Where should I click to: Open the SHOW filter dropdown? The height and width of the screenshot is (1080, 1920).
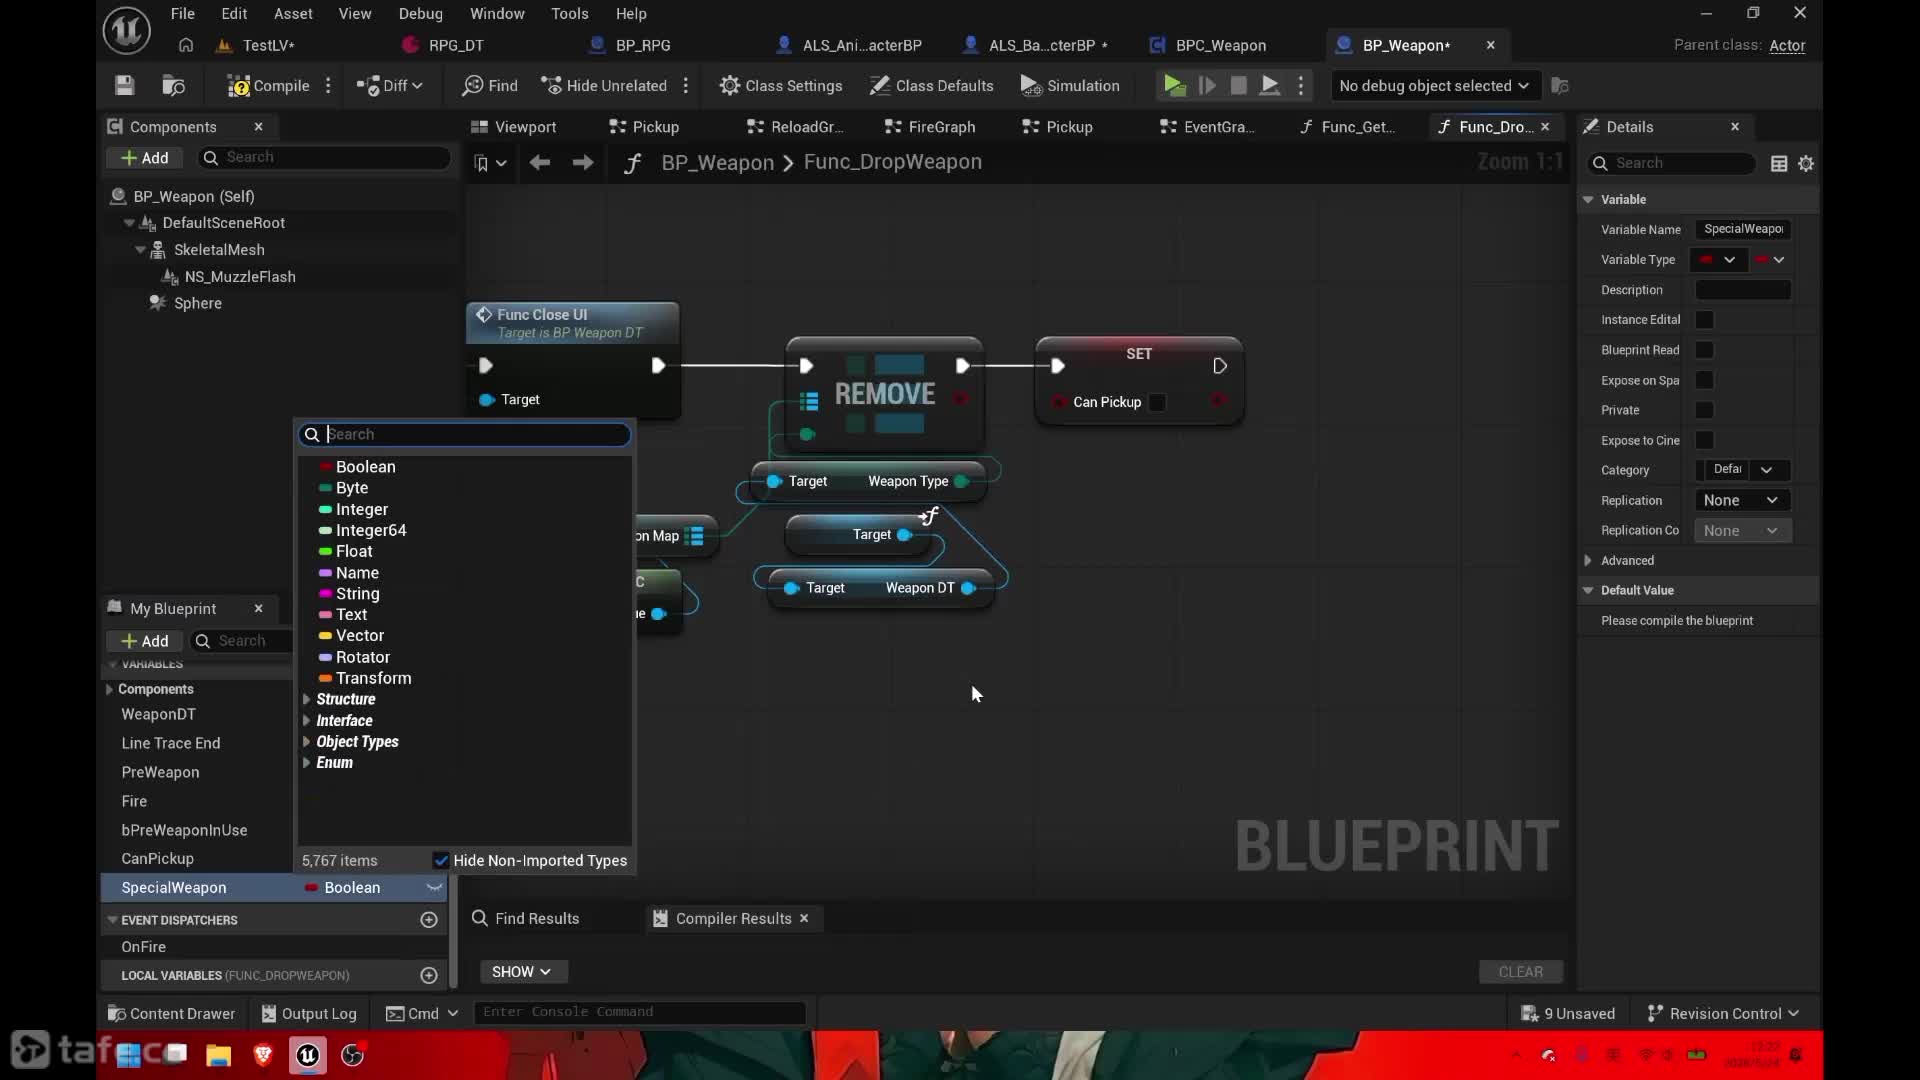[x=522, y=972]
